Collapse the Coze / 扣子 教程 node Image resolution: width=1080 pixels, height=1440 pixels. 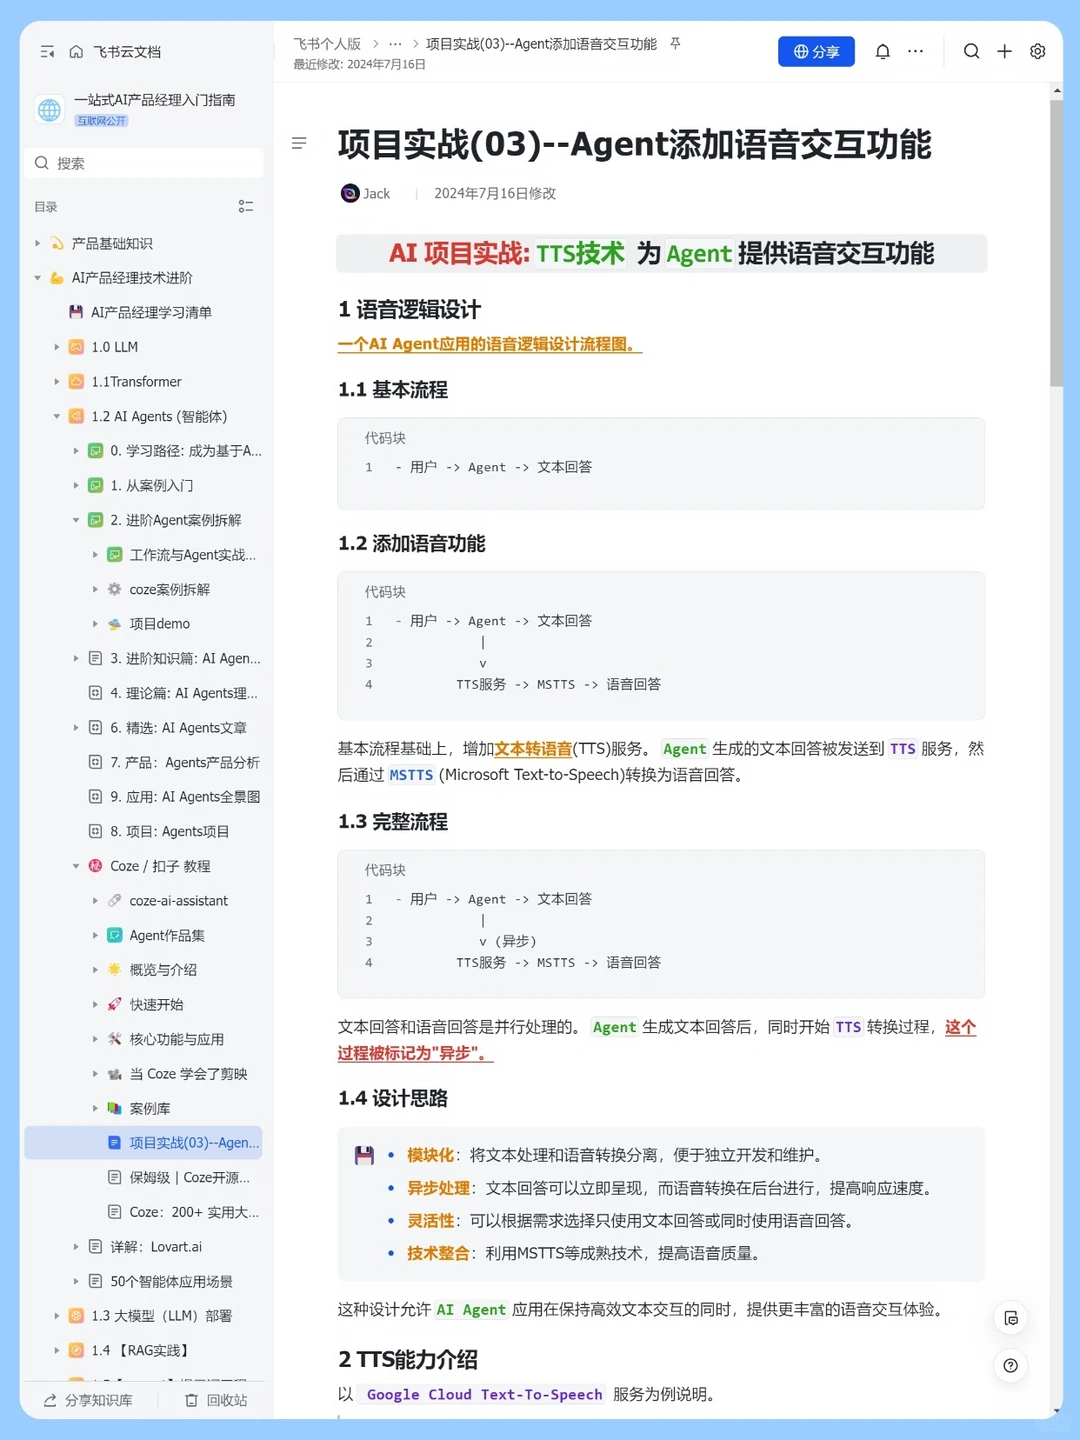pos(76,866)
